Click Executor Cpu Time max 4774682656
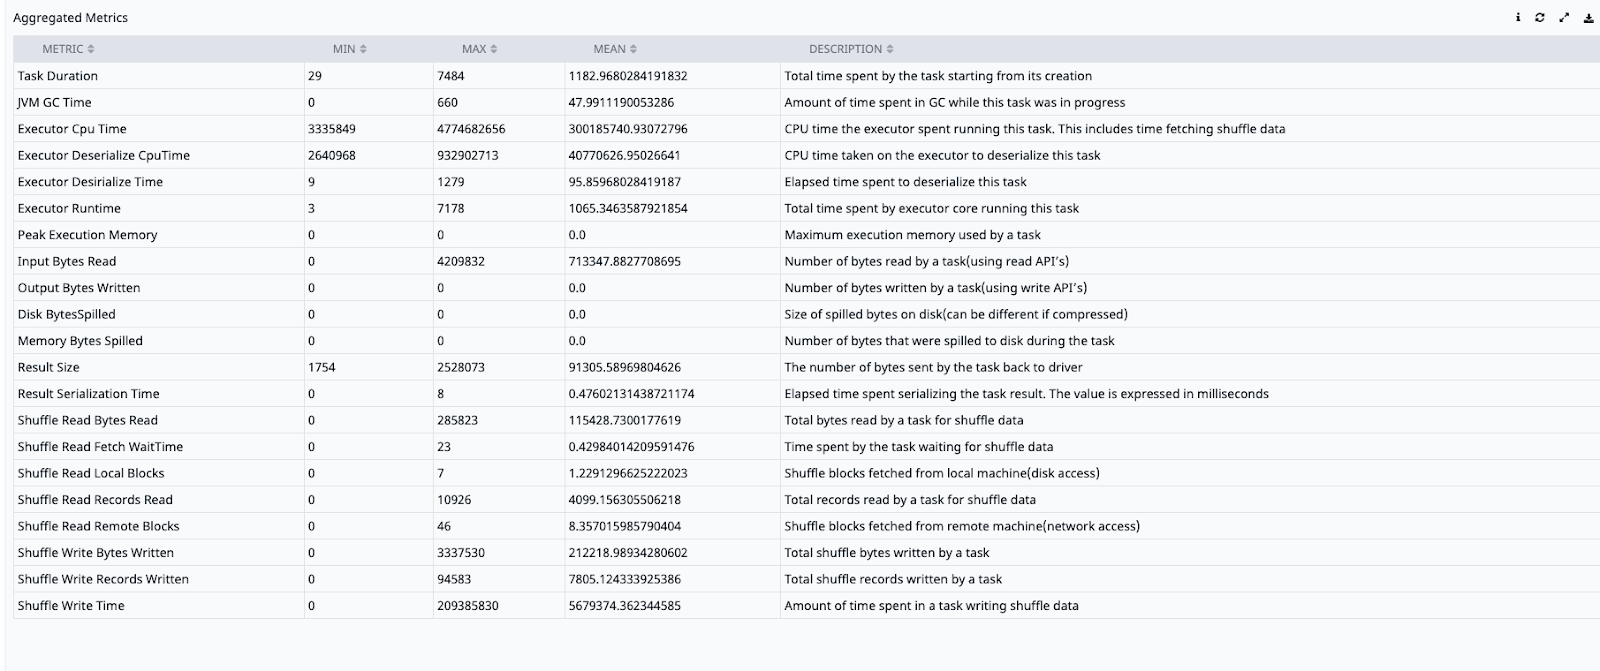 click(x=471, y=129)
